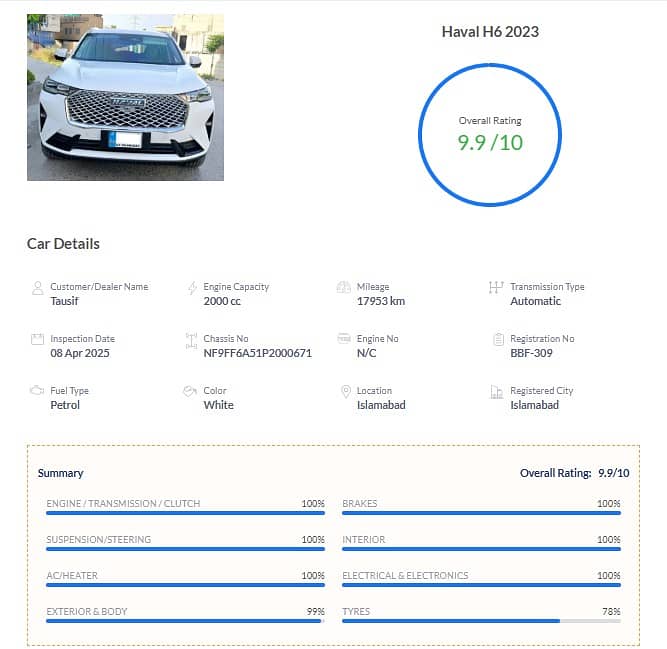Select the fuel type value Petrol
This screenshot has height=649, width=667.
pos(65,405)
